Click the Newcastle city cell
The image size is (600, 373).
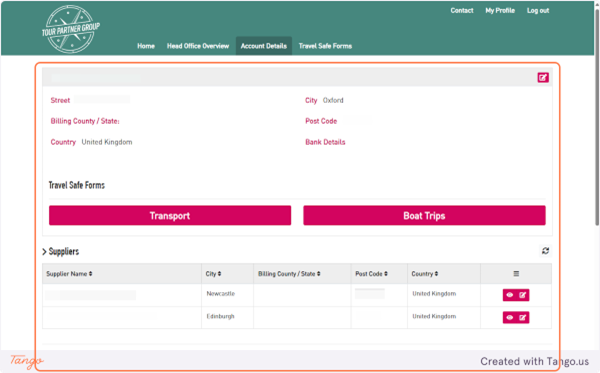pyautogui.click(x=221, y=294)
